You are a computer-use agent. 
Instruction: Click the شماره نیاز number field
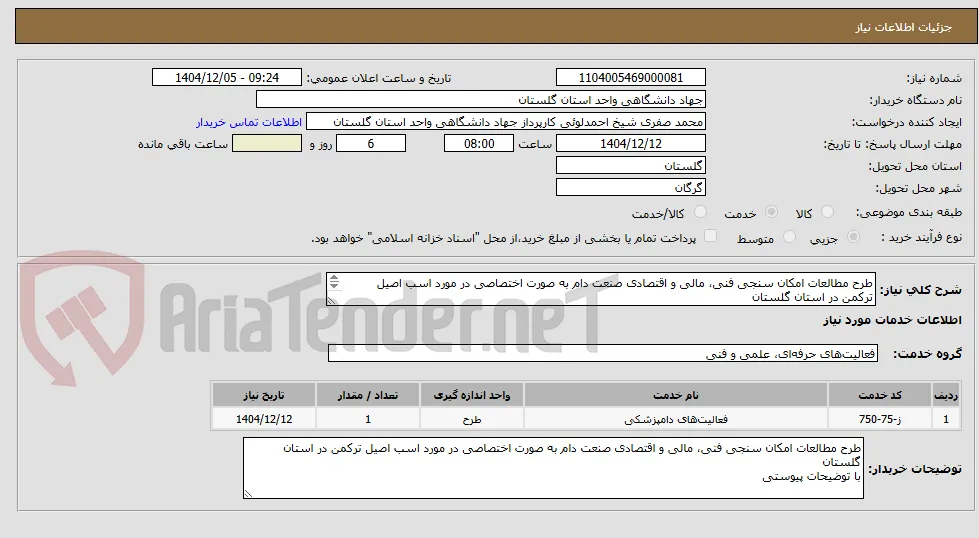point(631,77)
